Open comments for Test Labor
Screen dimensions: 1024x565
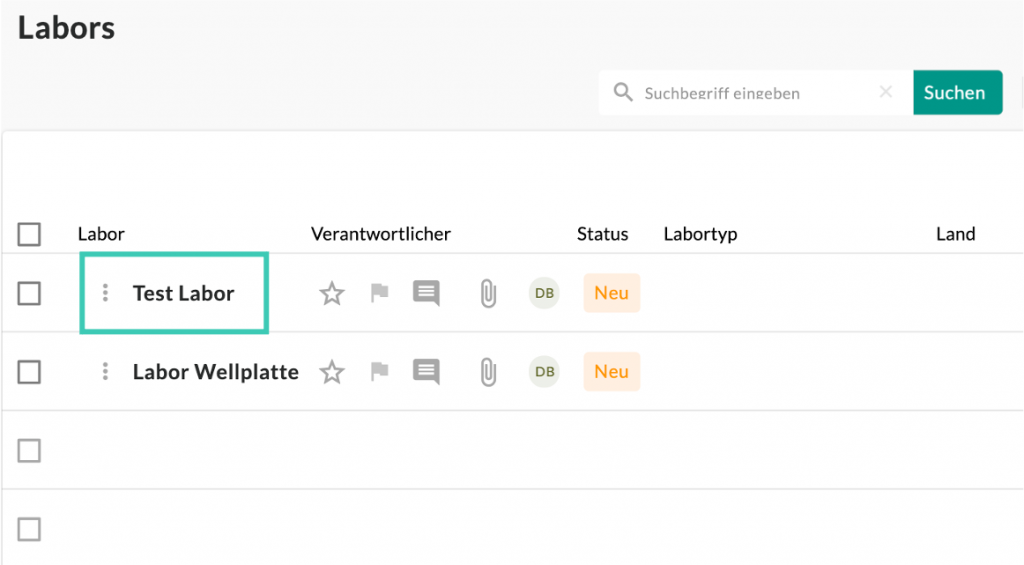click(426, 294)
